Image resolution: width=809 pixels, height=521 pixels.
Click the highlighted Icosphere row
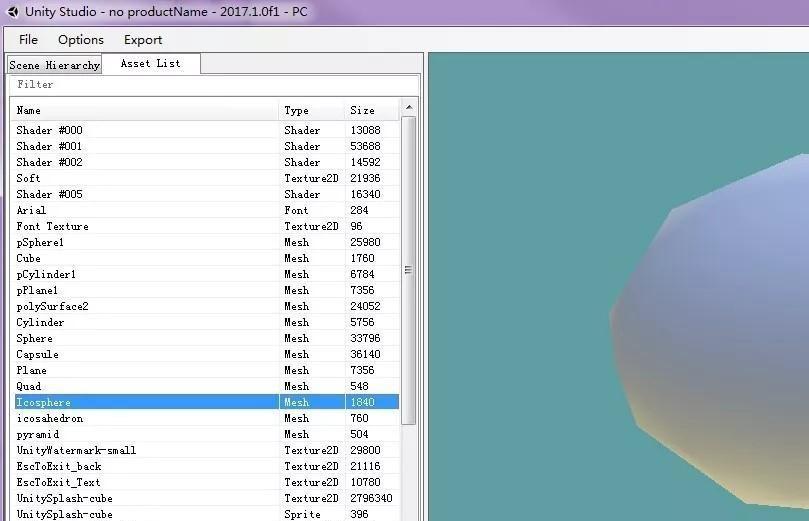[x=206, y=402]
